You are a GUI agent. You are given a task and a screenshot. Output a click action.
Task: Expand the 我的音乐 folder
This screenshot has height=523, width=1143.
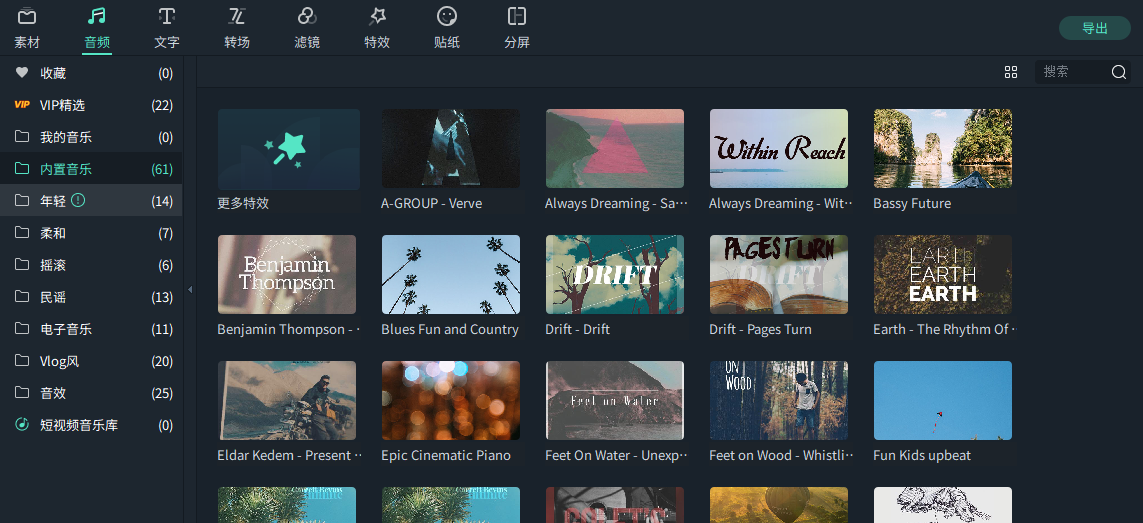click(65, 137)
